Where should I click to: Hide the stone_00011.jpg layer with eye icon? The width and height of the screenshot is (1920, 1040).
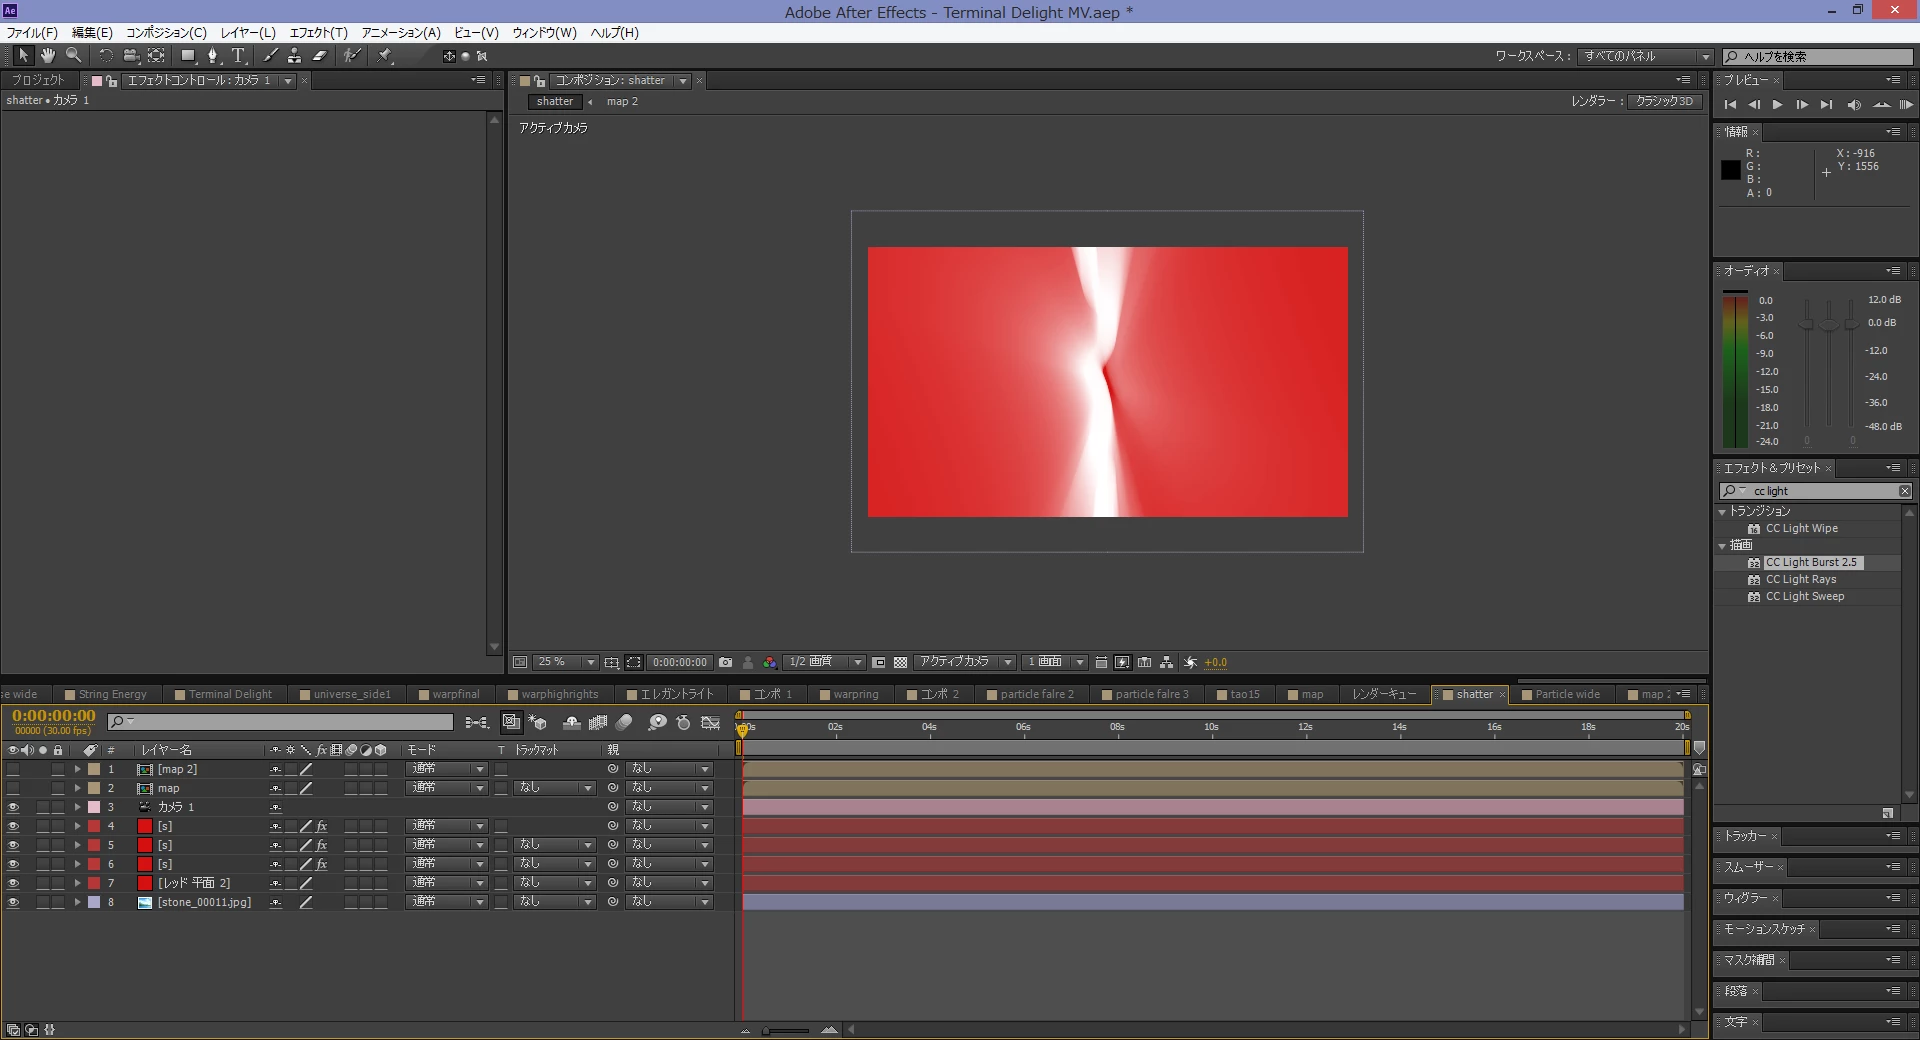click(x=13, y=902)
